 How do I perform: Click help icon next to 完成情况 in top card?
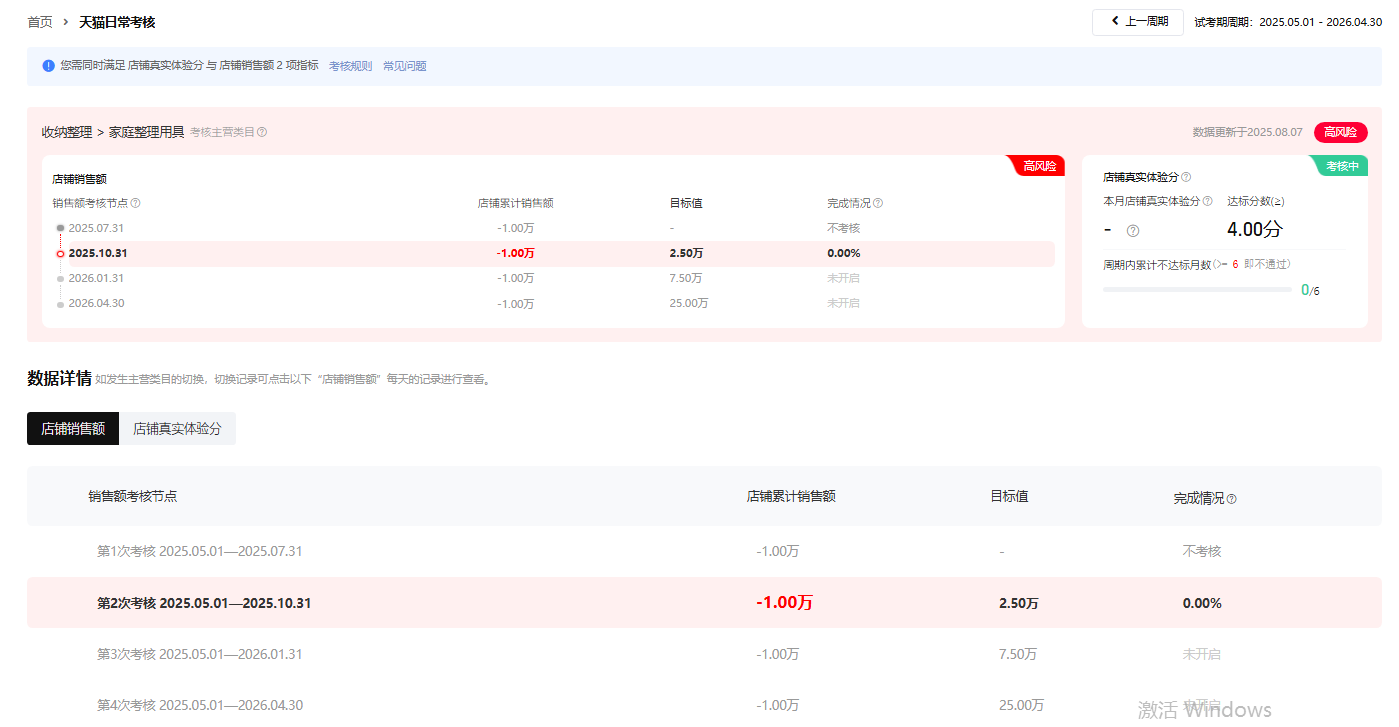click(x=878, y=203)
